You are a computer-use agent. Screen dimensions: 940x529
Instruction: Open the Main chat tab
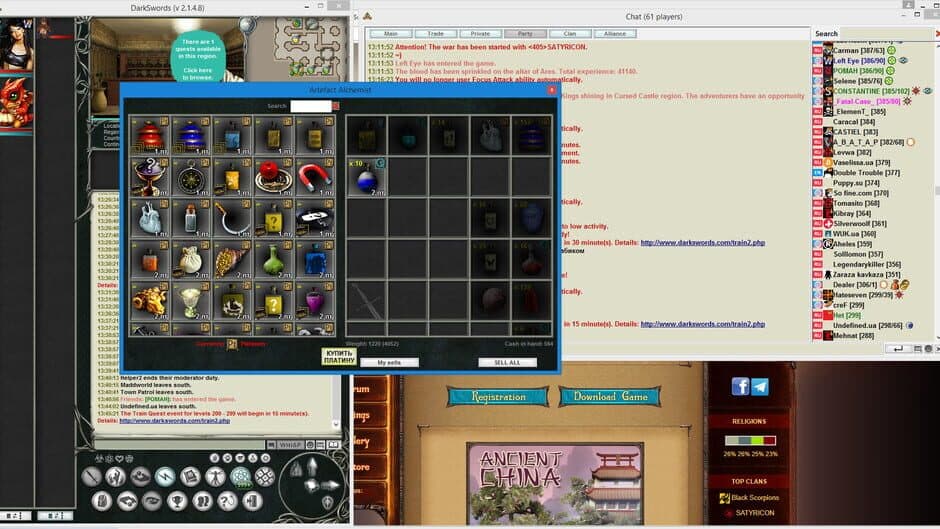click(x=391, y=34)
